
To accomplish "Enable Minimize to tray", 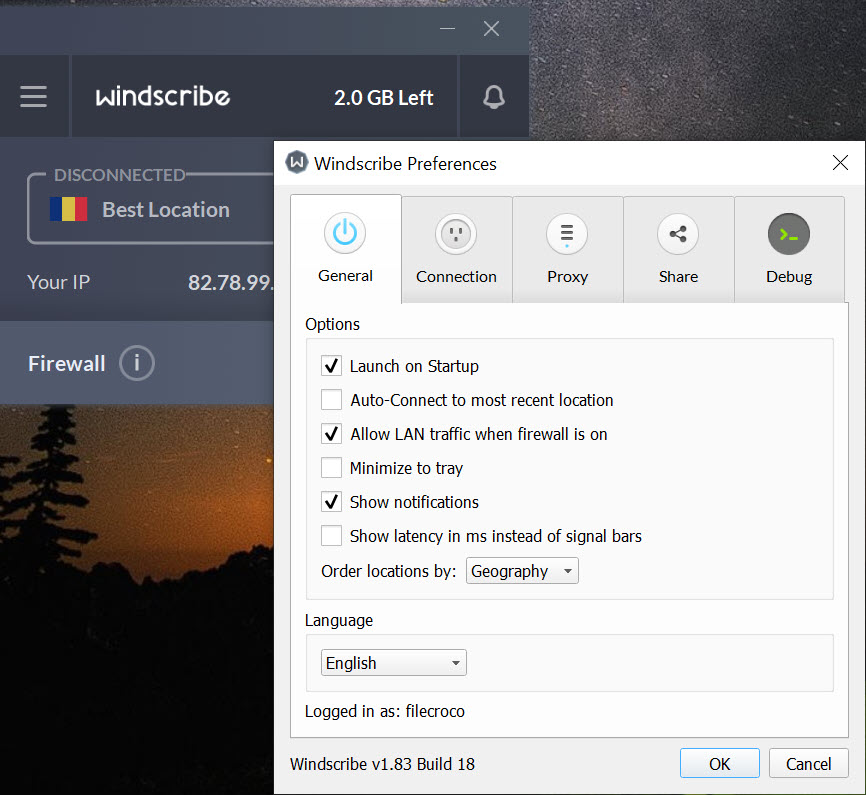I will [331, 468].
